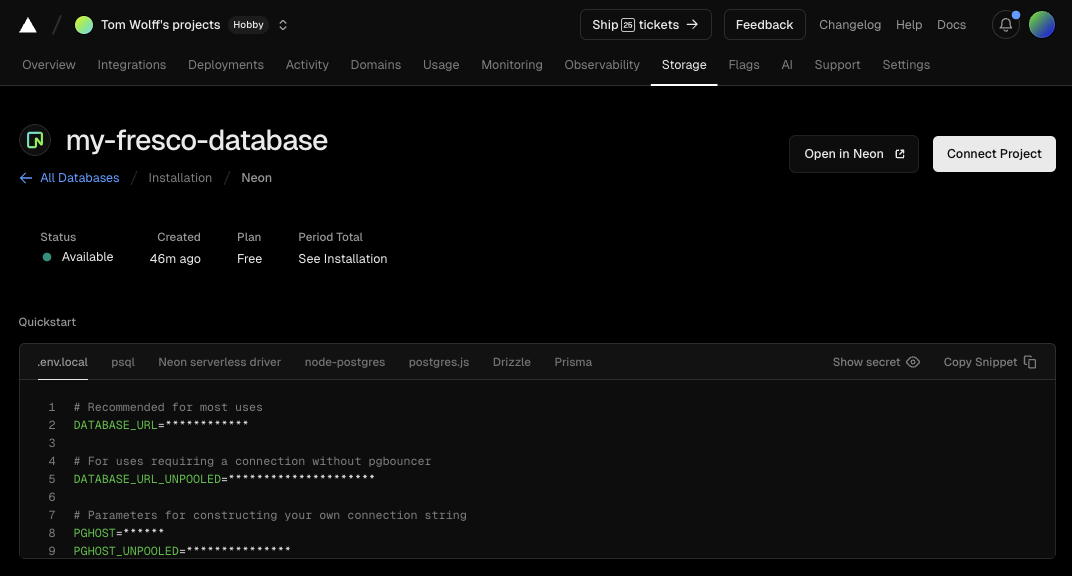Expand the team switcher chevron
This screenshot has height=576, width=1072.
(x=283, y=25)
